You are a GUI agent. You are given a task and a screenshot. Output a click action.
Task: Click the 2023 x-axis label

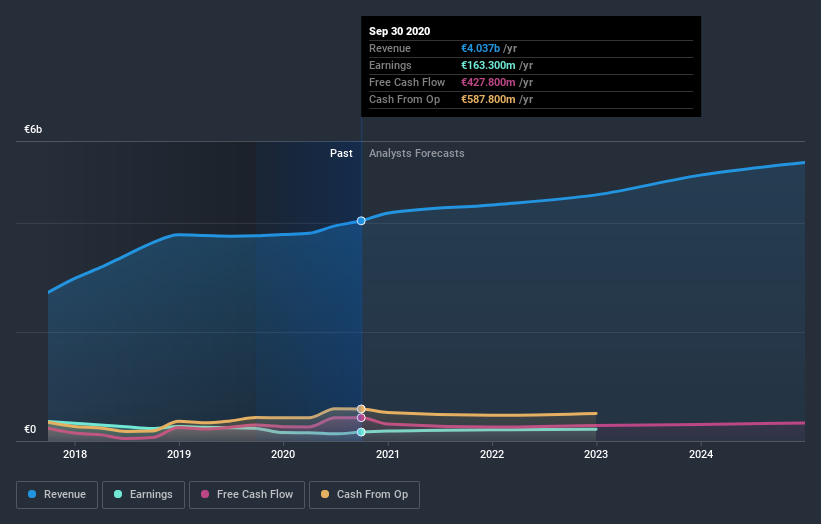596,454
